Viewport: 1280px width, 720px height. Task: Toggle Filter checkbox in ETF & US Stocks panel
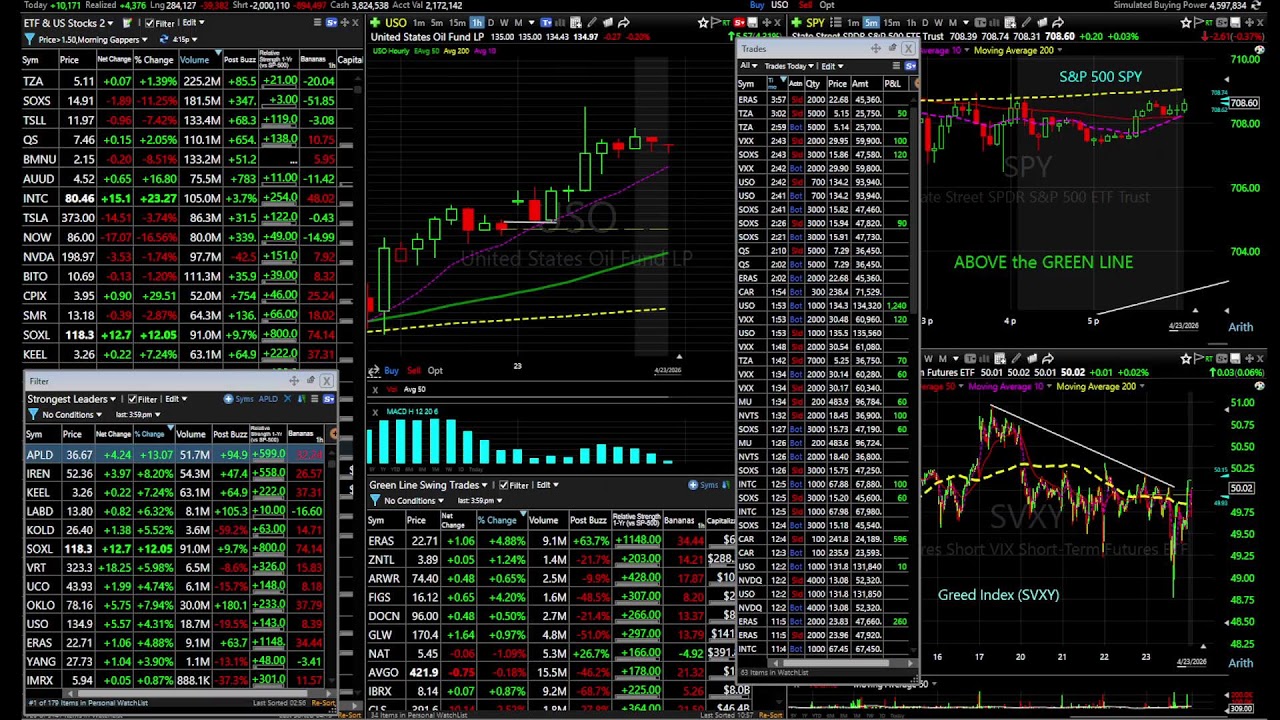coord(150,23)
